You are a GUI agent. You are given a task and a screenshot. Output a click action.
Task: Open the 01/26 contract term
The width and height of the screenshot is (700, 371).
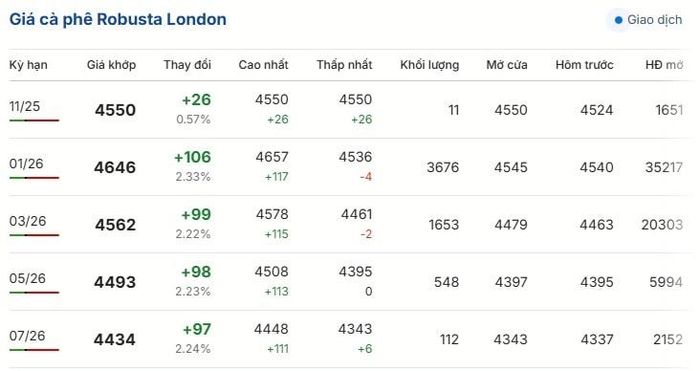[x=26, y=163]
